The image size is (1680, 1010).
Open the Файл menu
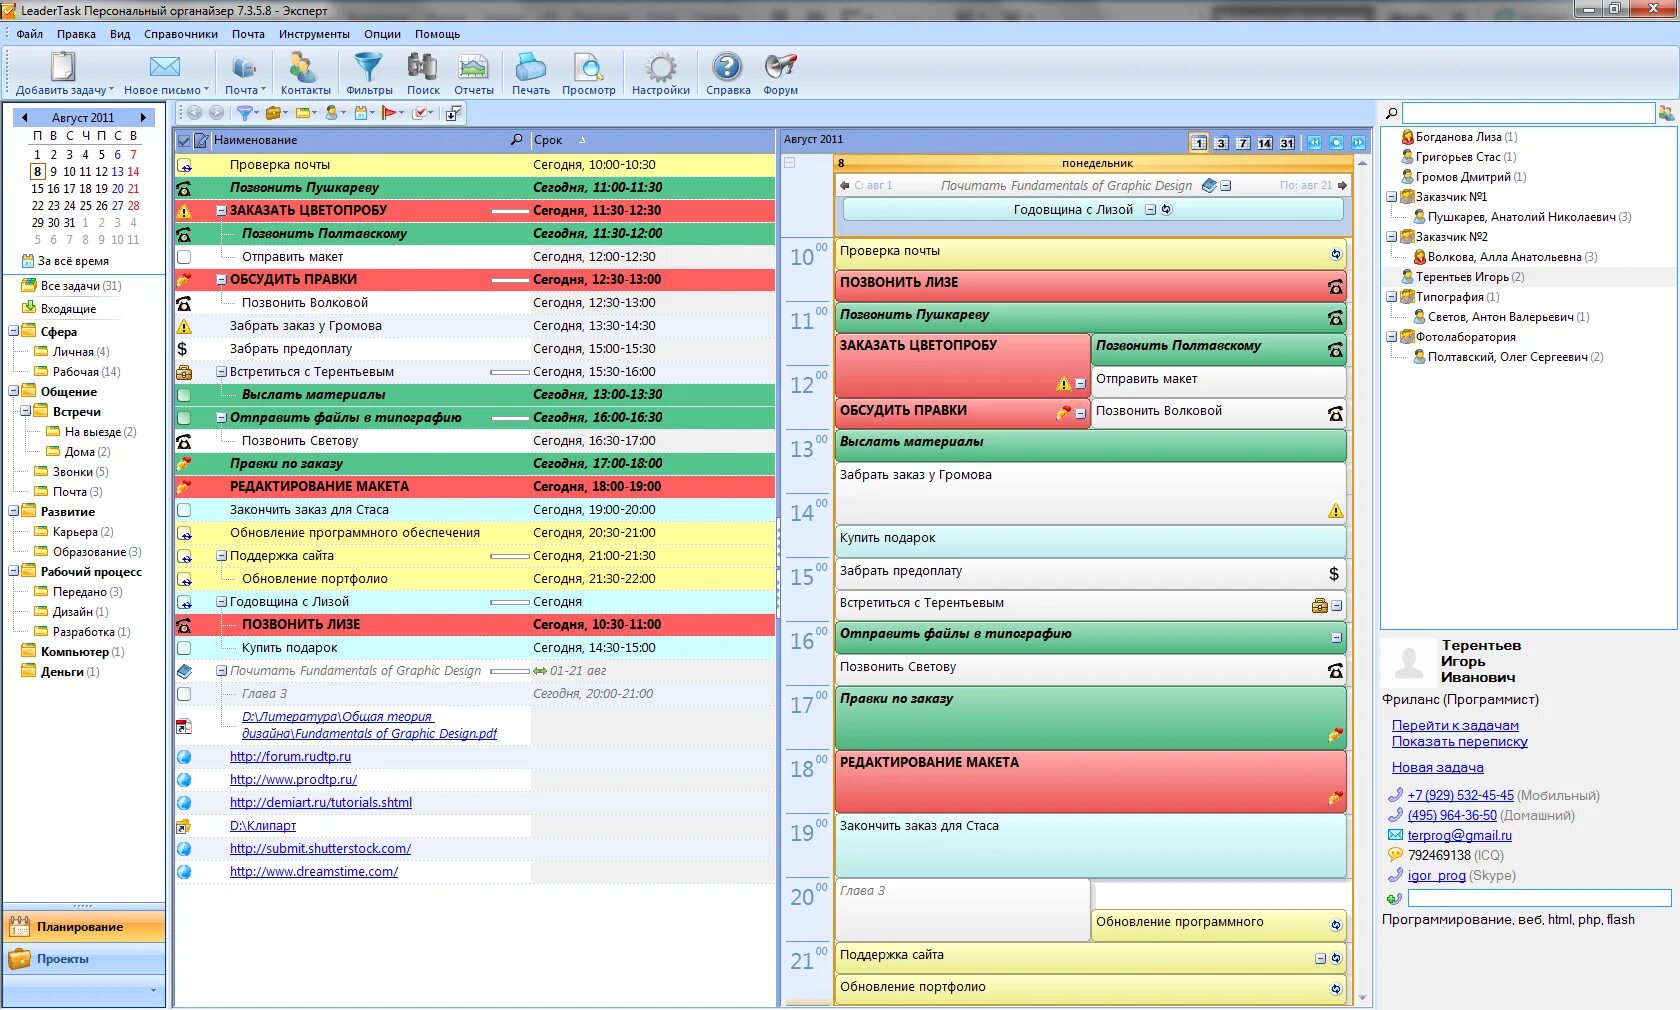[30, 34]
